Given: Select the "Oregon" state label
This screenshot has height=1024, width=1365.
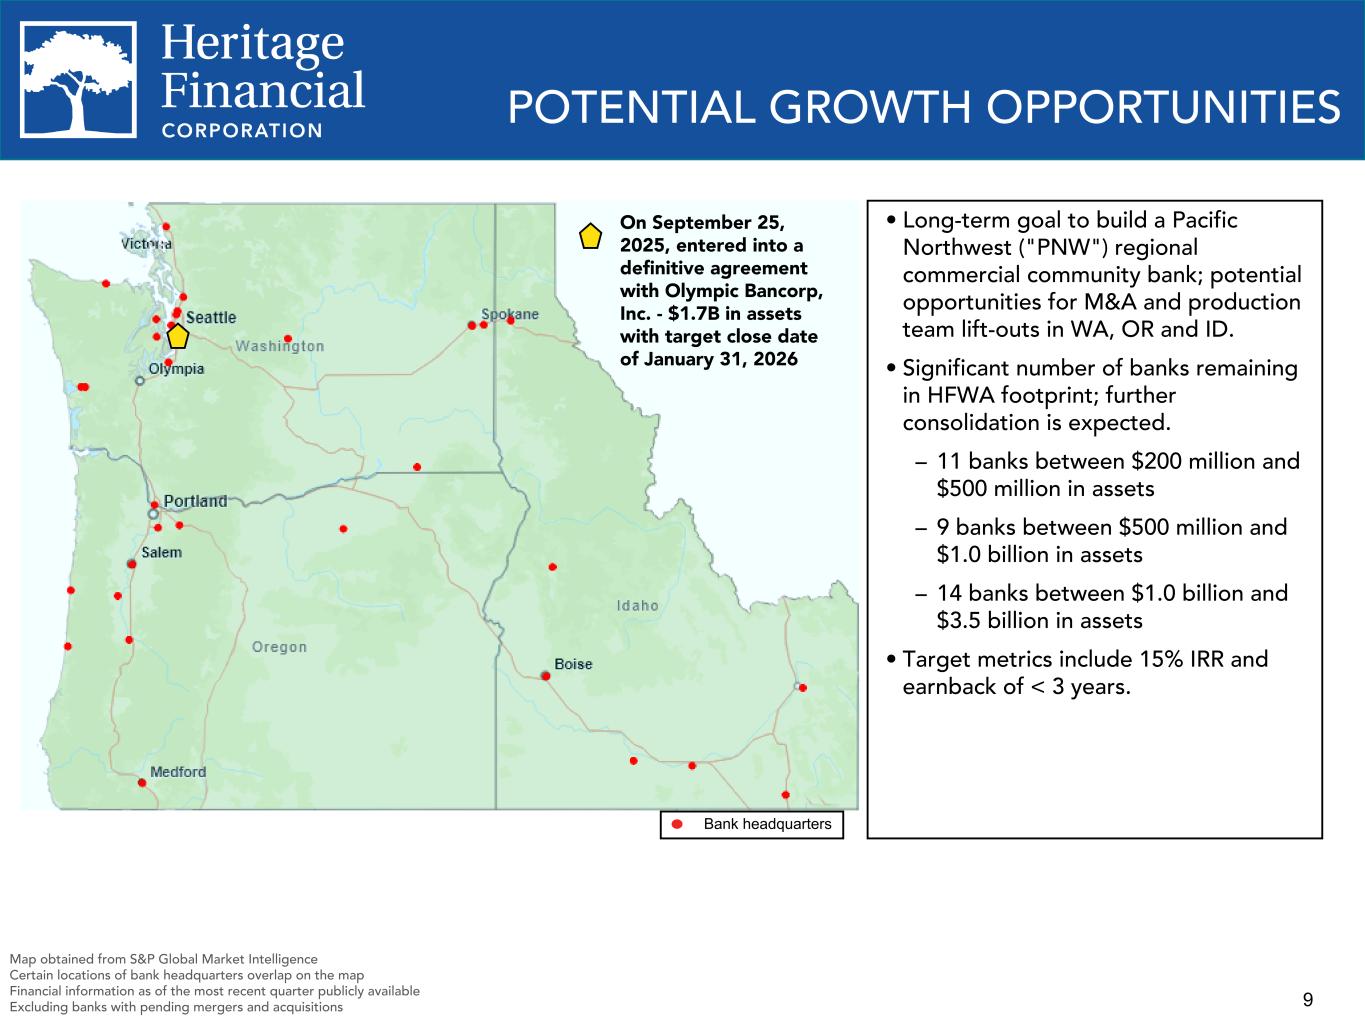Looking at the screenshot, I should point(280,647).
